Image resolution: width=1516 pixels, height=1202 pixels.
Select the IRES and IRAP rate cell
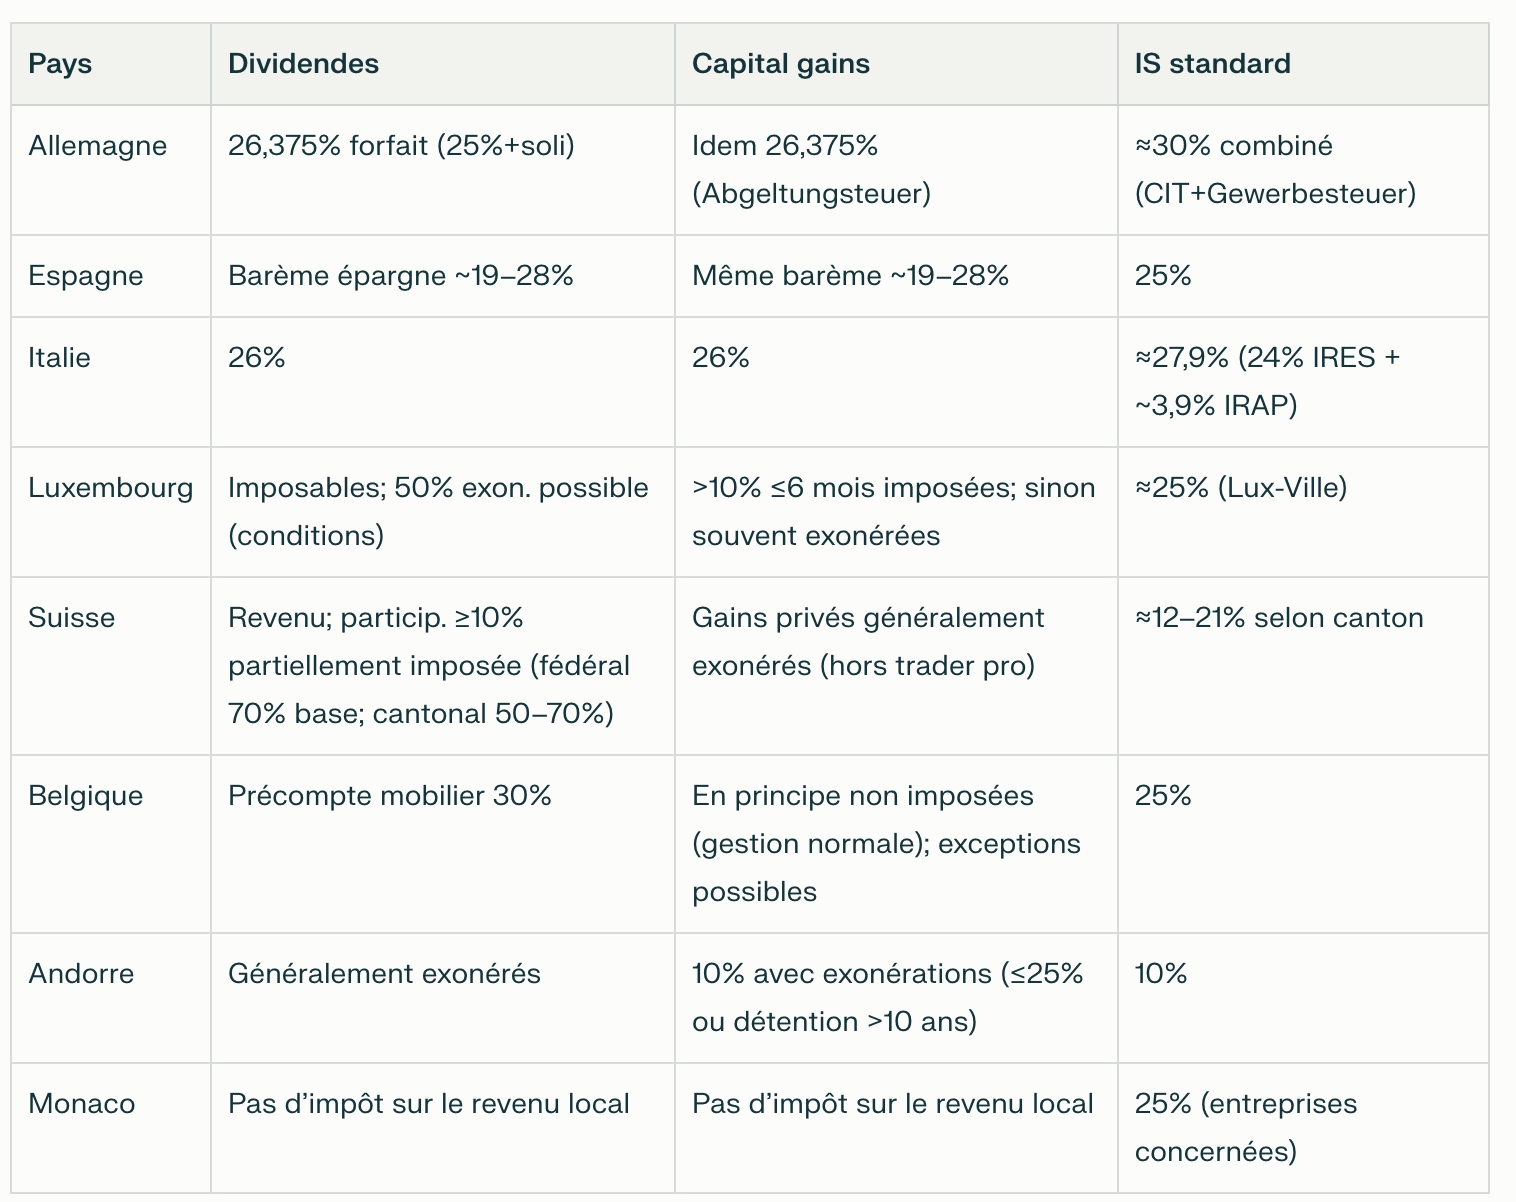point(1267,381)
